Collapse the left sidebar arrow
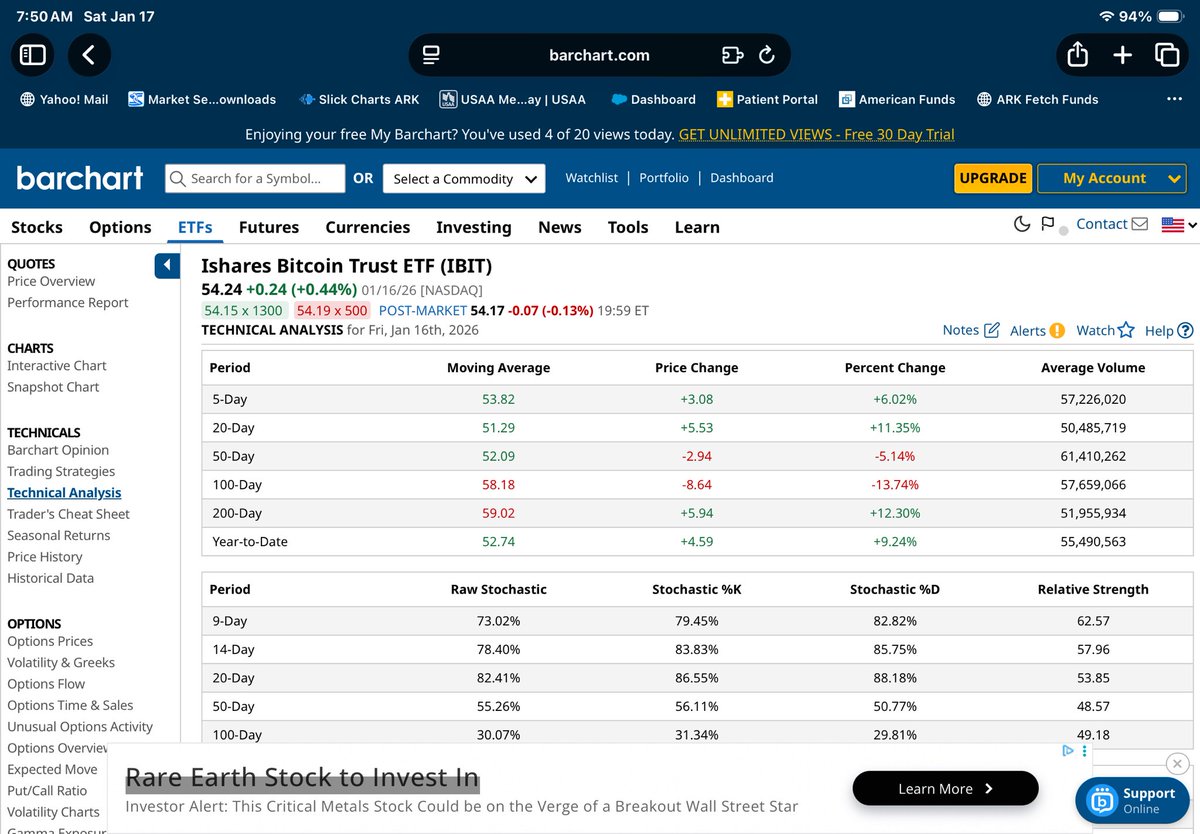This screenshot has width=1200, height=834. point(167,265)
